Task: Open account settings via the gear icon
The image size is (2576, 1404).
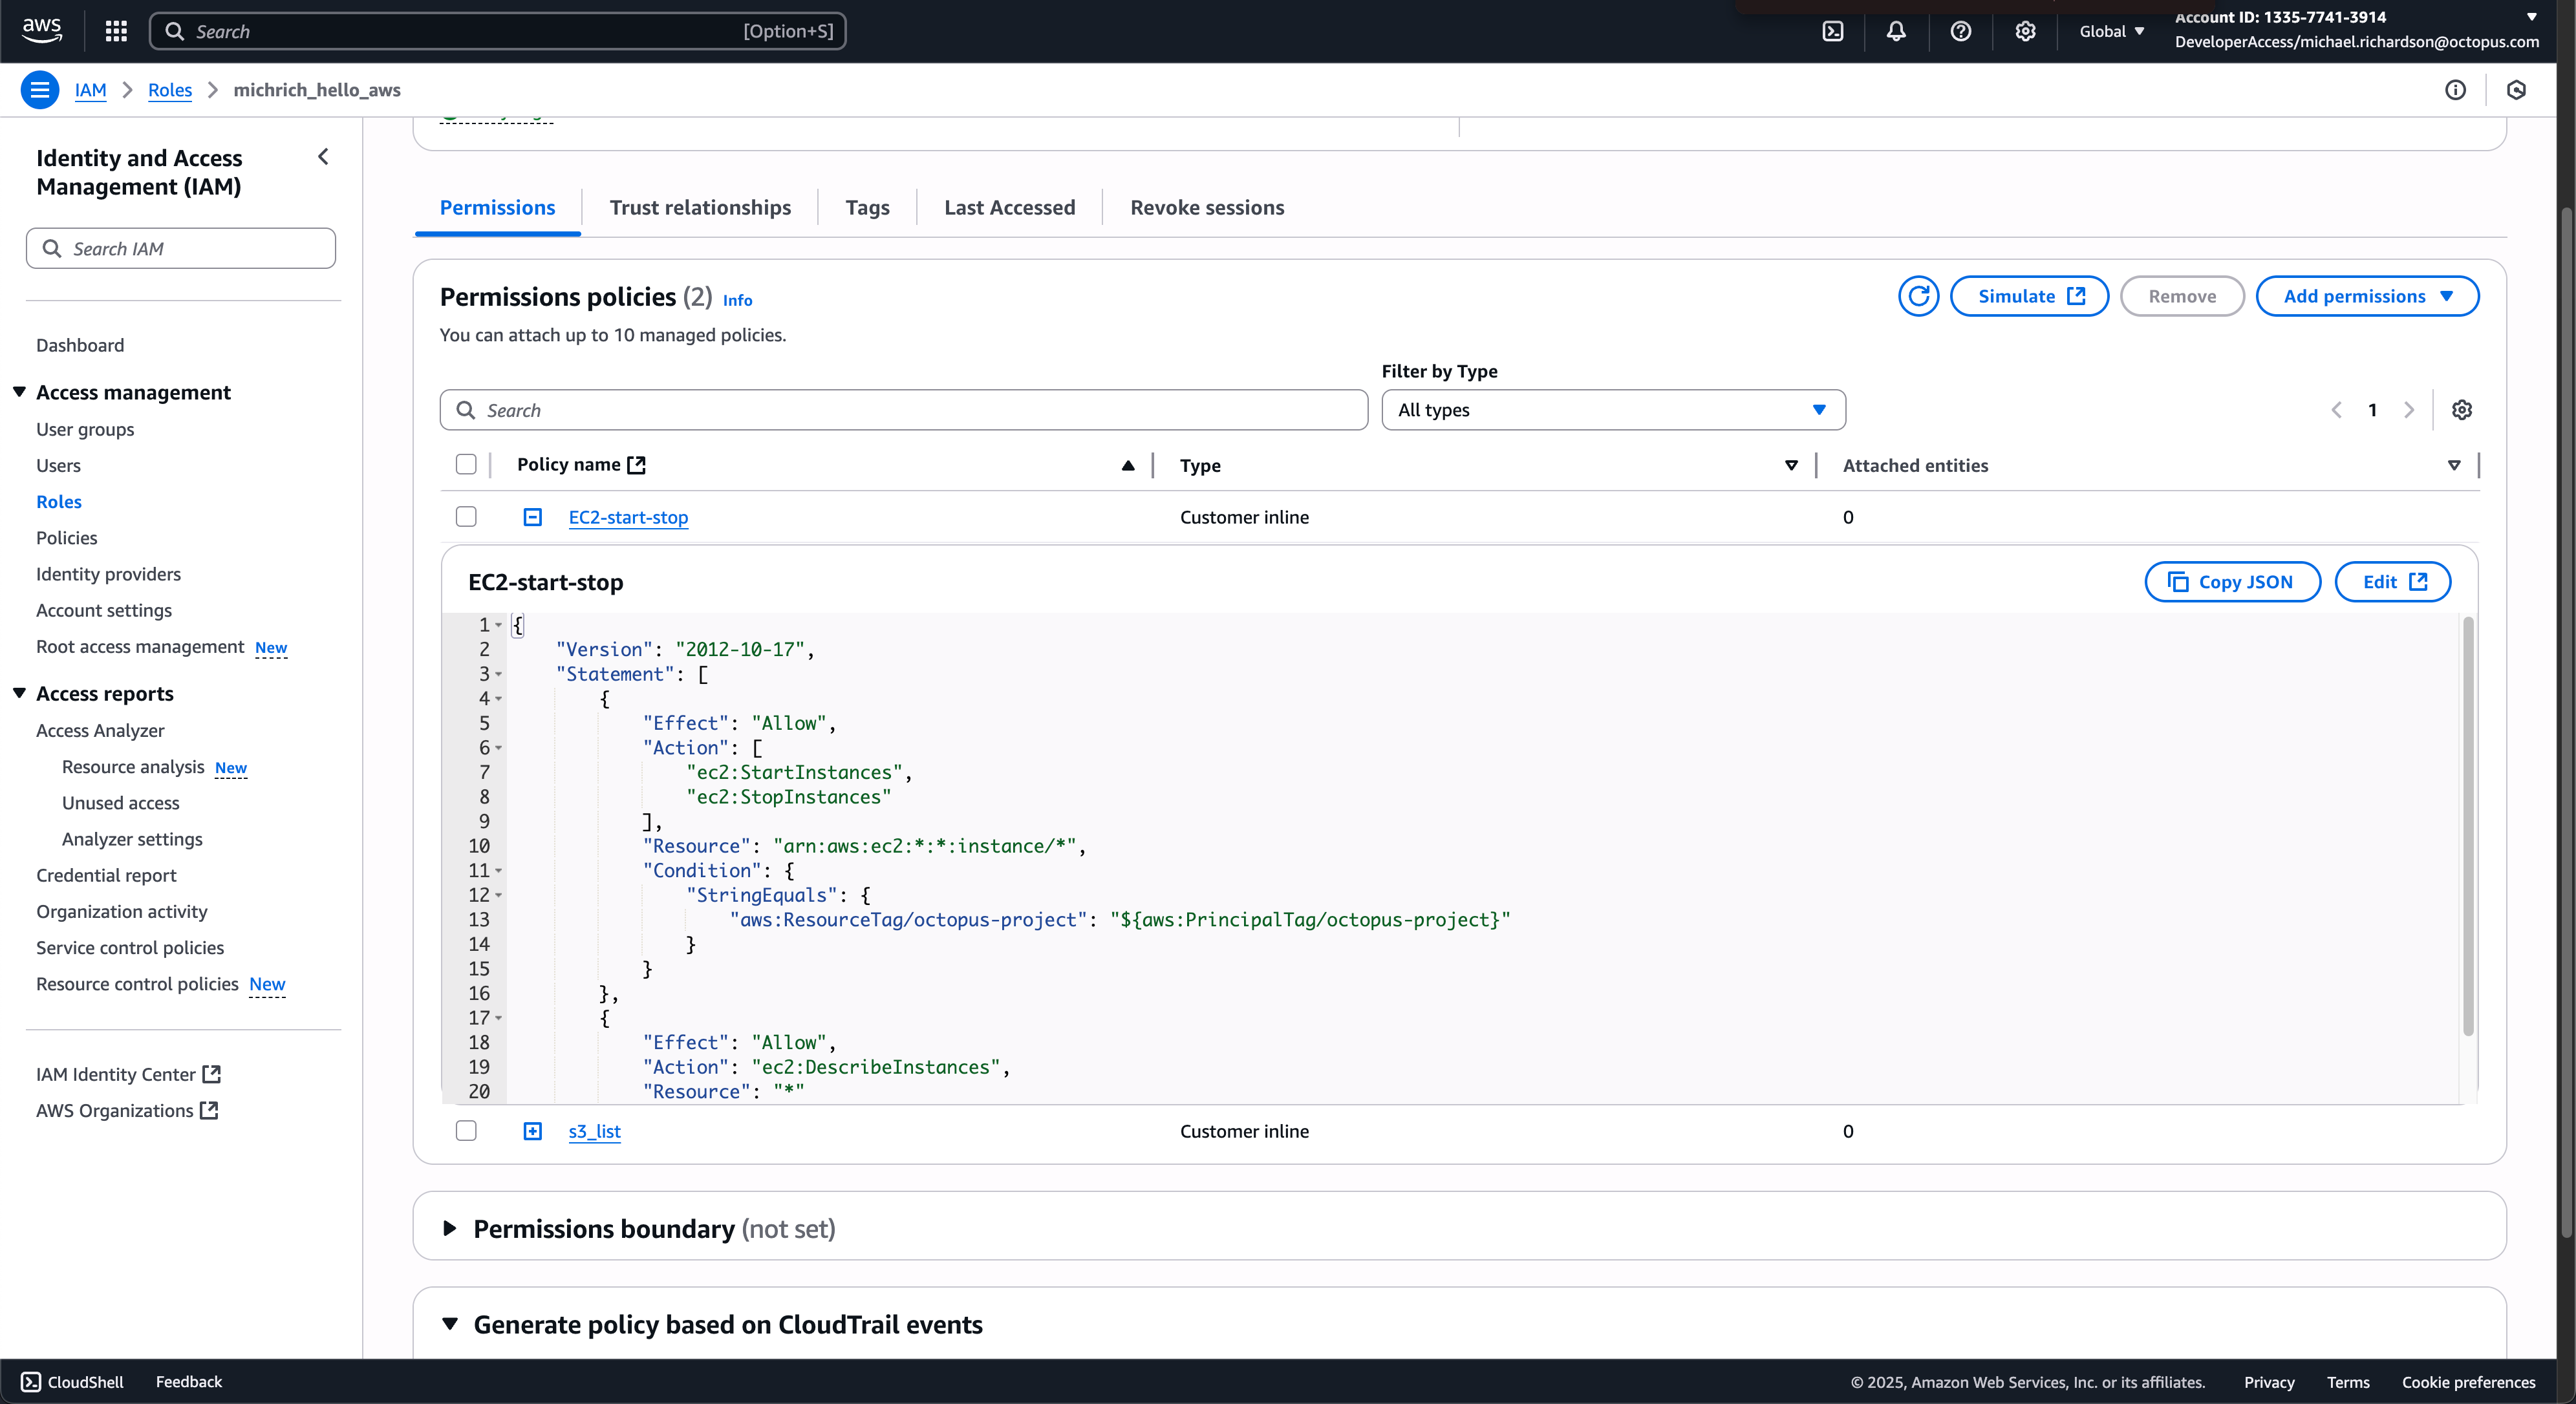Action: click(2026, 31)
